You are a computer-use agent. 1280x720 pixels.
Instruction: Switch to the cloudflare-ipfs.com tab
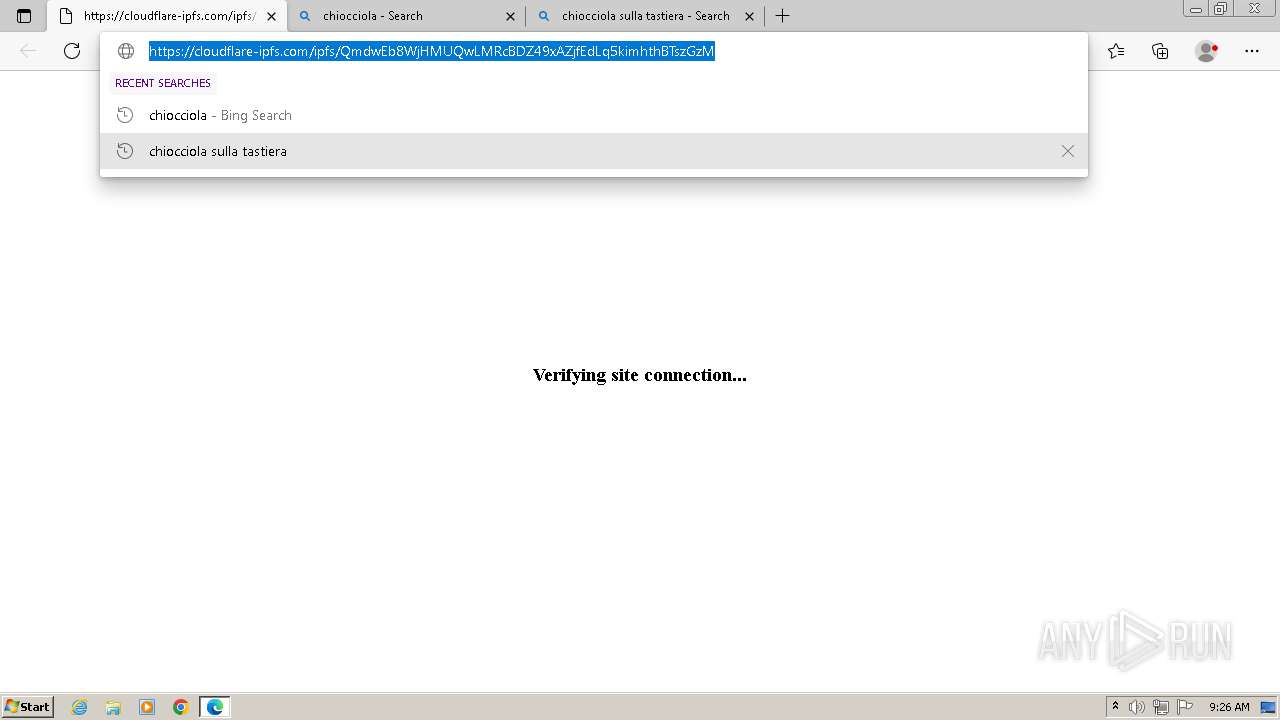[167, 16]
